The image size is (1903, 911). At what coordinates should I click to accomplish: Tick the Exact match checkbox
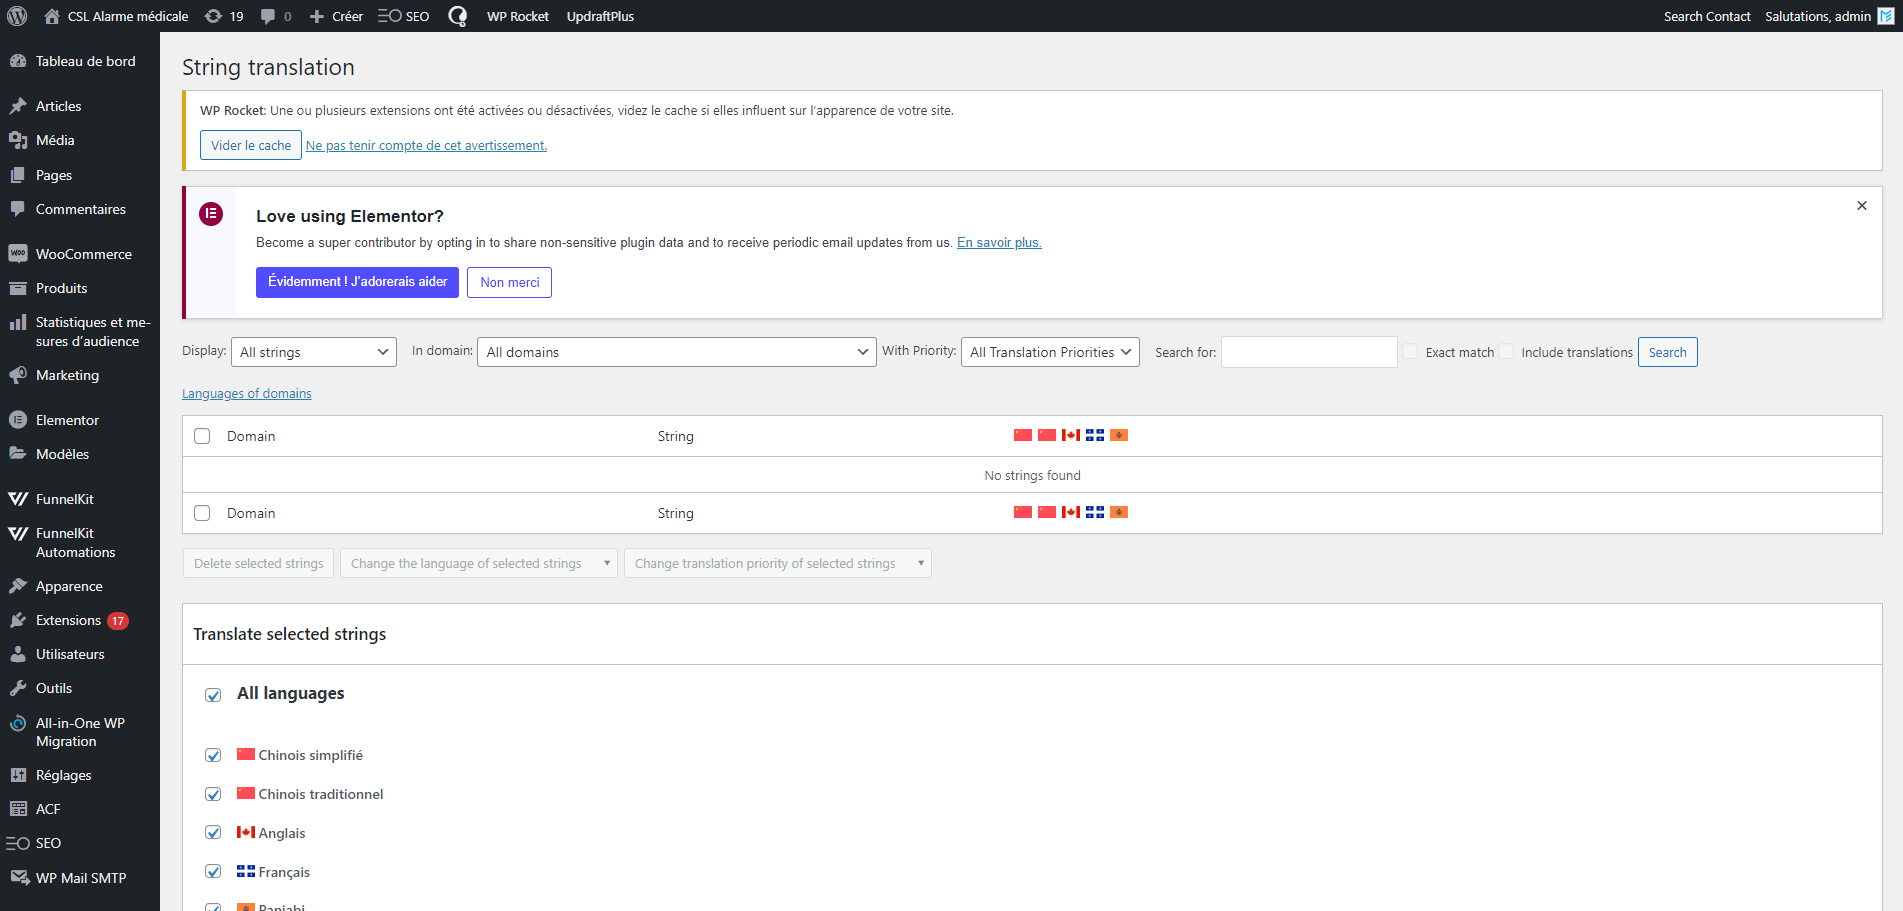click(1410, 352)
